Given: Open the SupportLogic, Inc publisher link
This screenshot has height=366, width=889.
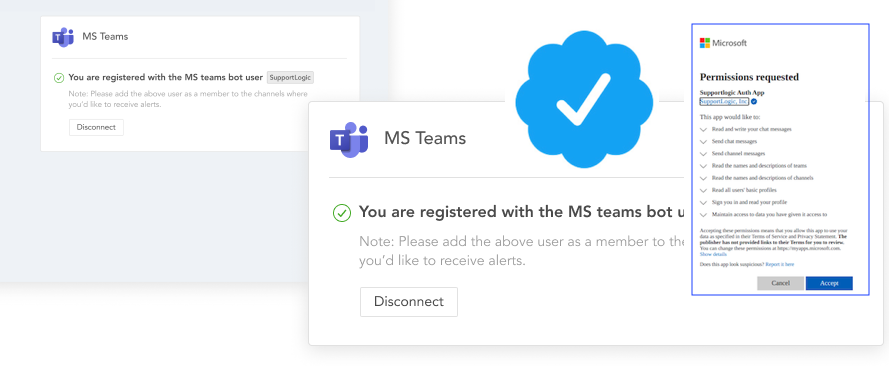Looking at the screenshot, I should [724, 101].
